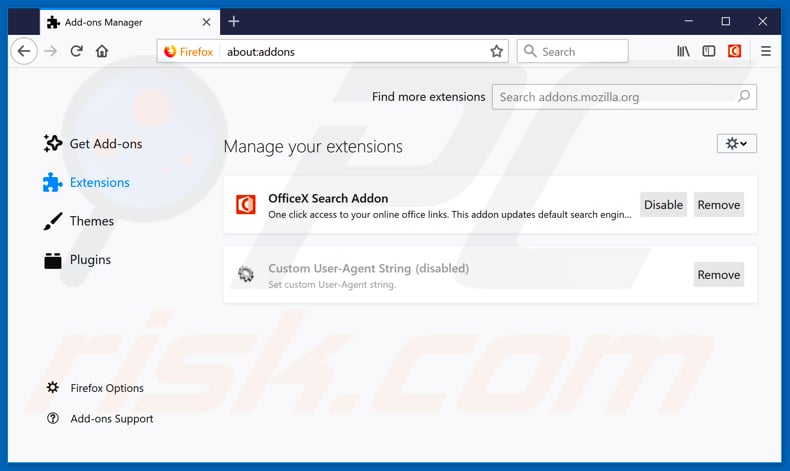This screenshot has width=790, height=471.
Task: Open Get Add-ons section
Action: [x=93, y=144]
